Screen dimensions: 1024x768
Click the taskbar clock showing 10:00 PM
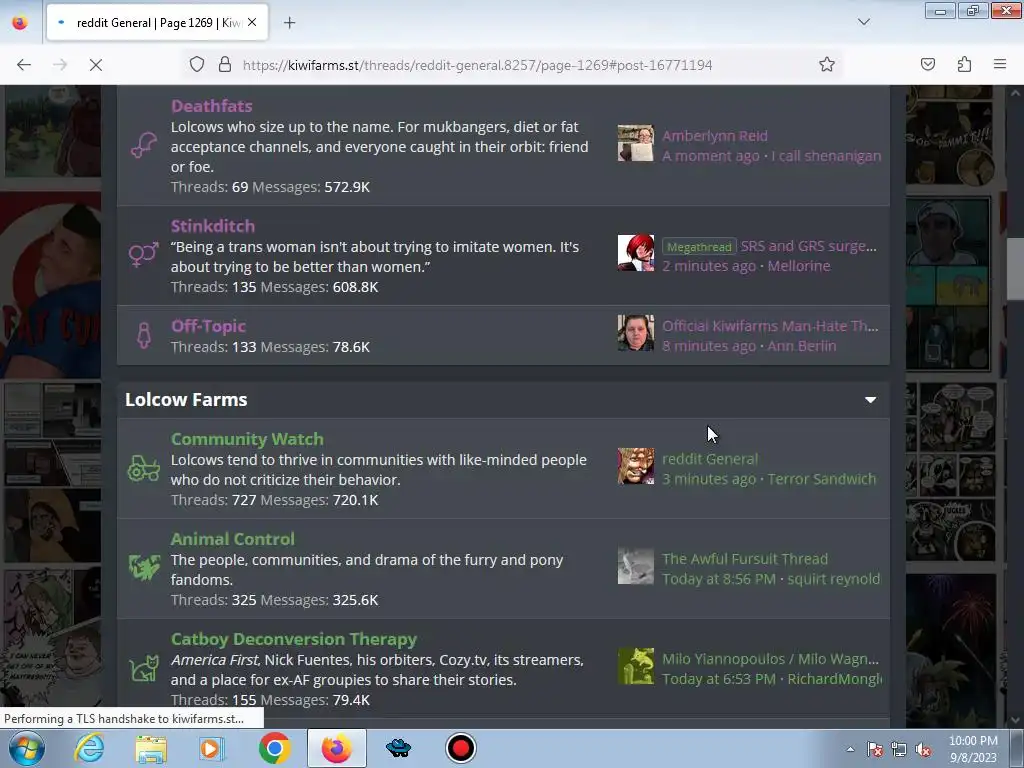[x=973, y=749]
